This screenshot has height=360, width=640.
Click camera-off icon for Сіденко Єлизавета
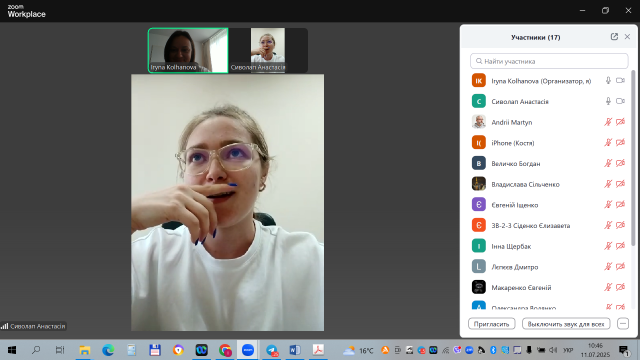tap(620, 225)
